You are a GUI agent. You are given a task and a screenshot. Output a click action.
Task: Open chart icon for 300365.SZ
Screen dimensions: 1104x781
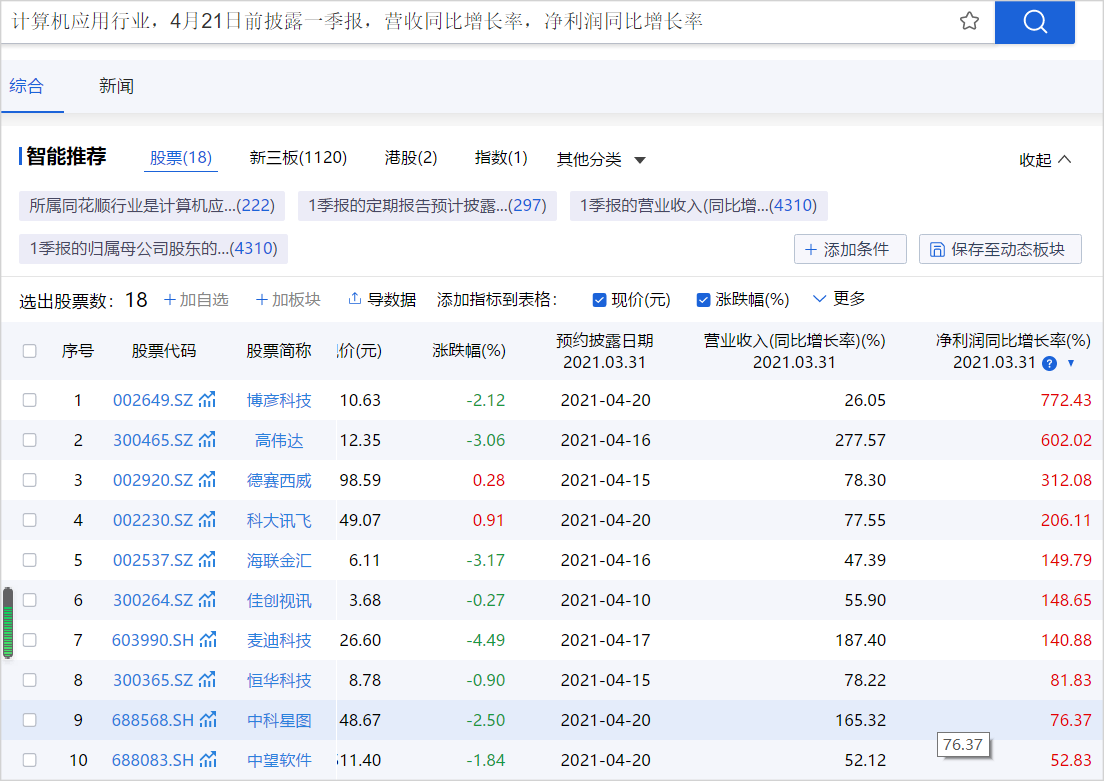tap(207, 680)
